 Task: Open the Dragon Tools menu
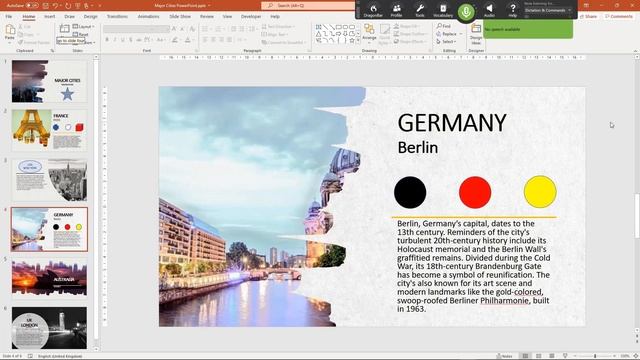click(x=420, y=11)
